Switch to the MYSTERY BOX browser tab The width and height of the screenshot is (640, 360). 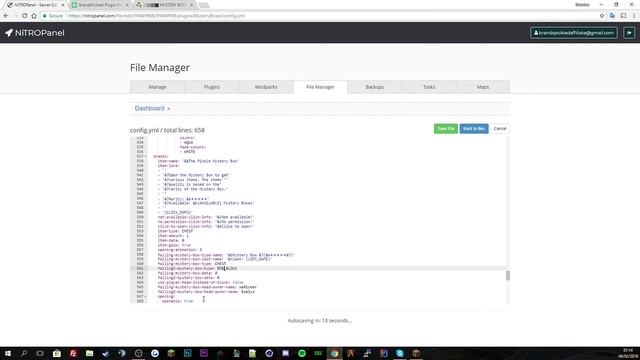pyautogui.click(x=165, y=5)
